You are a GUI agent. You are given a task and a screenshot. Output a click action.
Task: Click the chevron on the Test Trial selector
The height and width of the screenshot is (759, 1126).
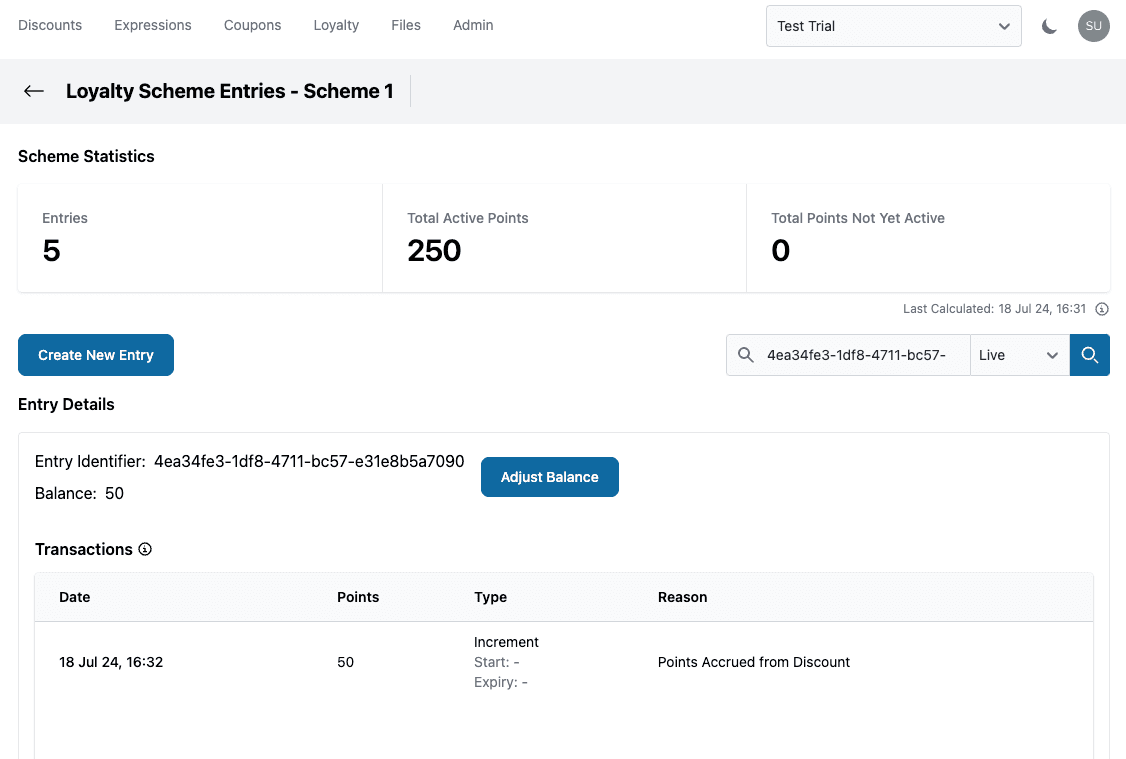1004,26
